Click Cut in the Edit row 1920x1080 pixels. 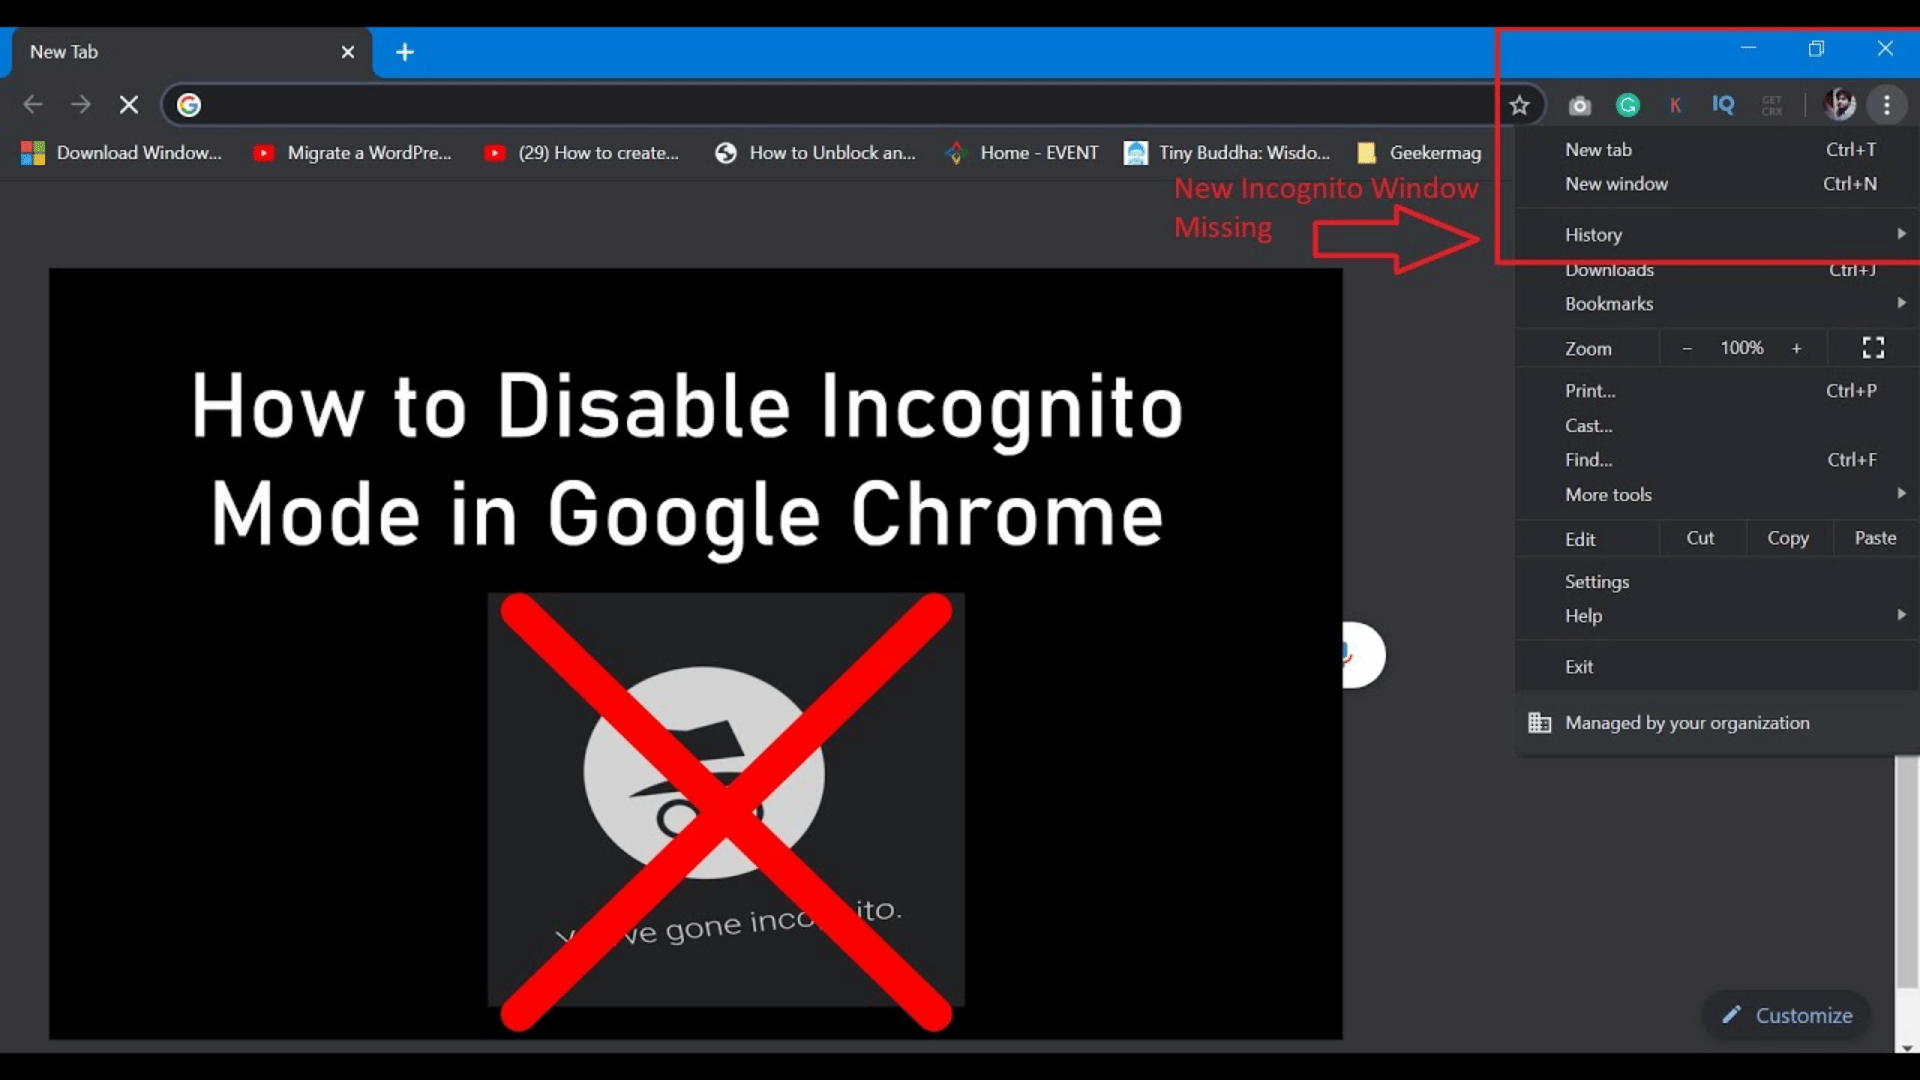coord(1700,538)
